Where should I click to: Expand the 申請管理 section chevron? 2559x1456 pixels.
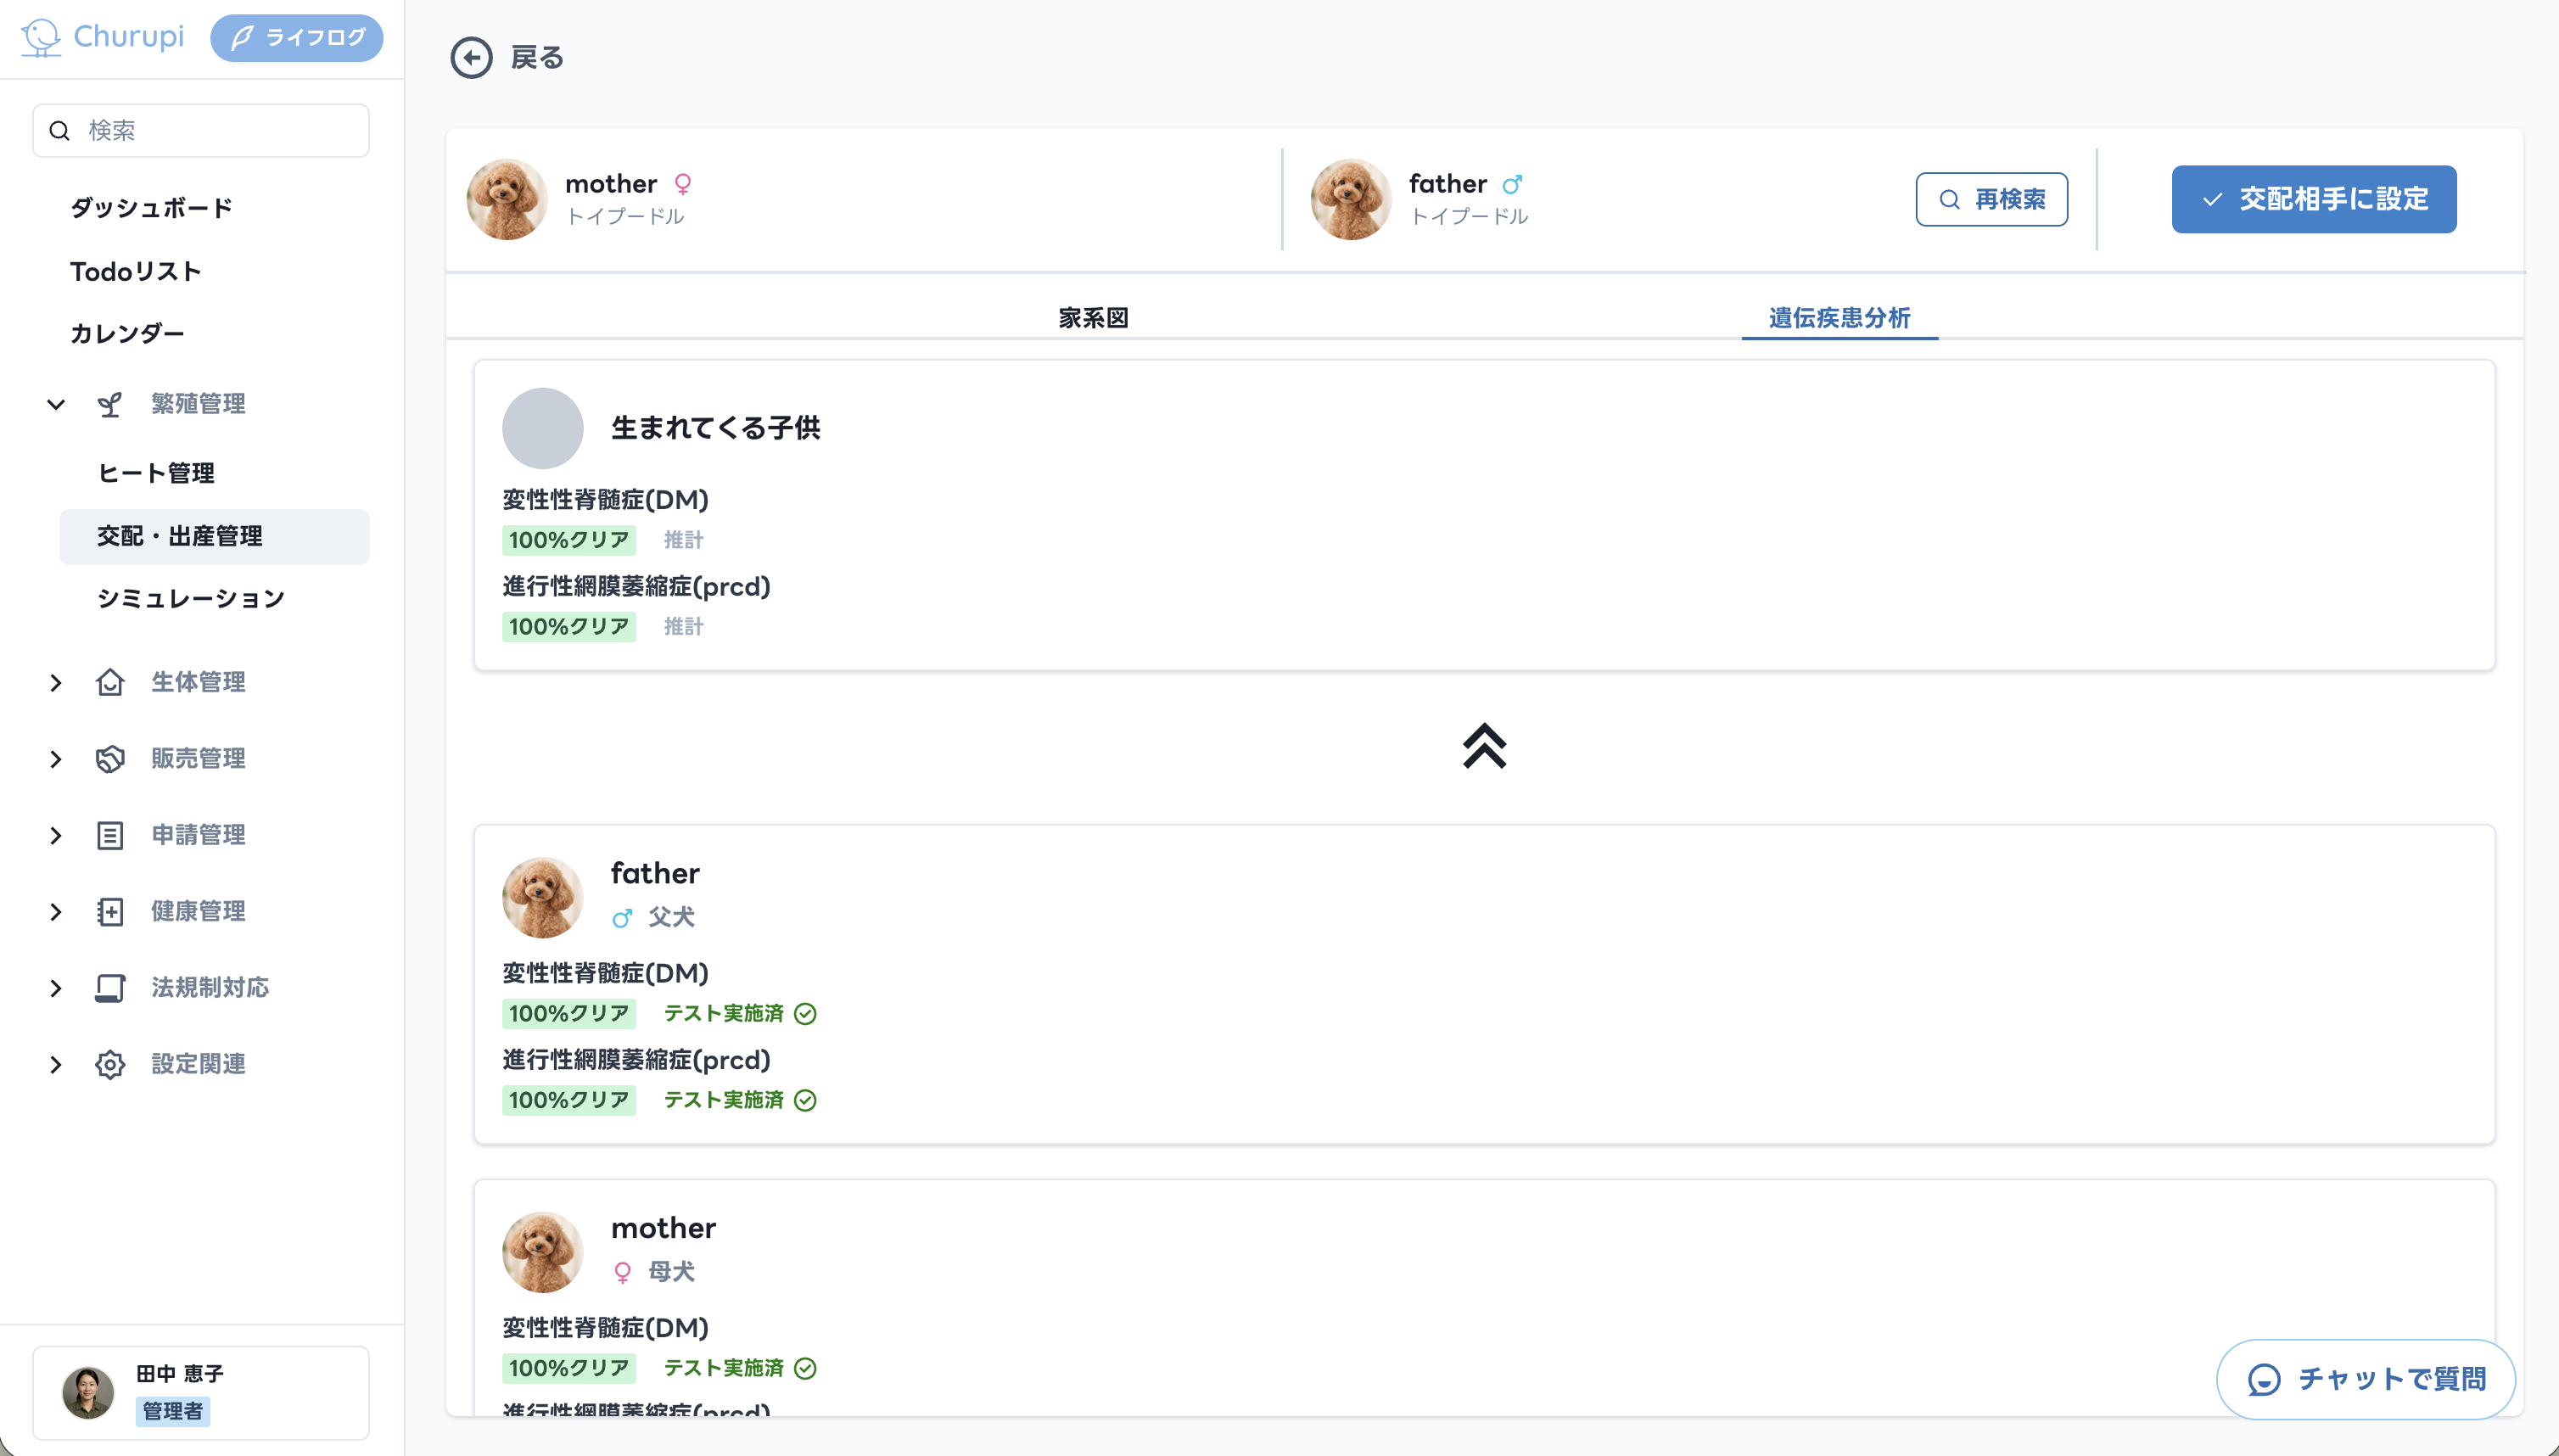pos(56,835)
